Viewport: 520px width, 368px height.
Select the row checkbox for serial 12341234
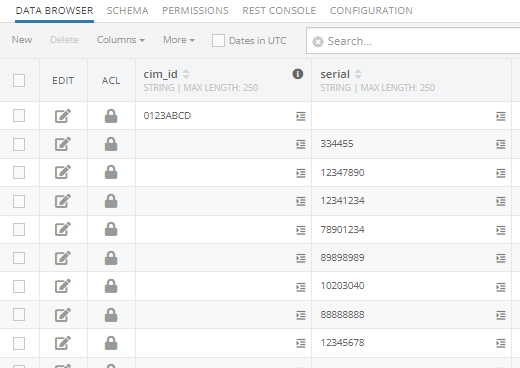click(x=19, y=201)
